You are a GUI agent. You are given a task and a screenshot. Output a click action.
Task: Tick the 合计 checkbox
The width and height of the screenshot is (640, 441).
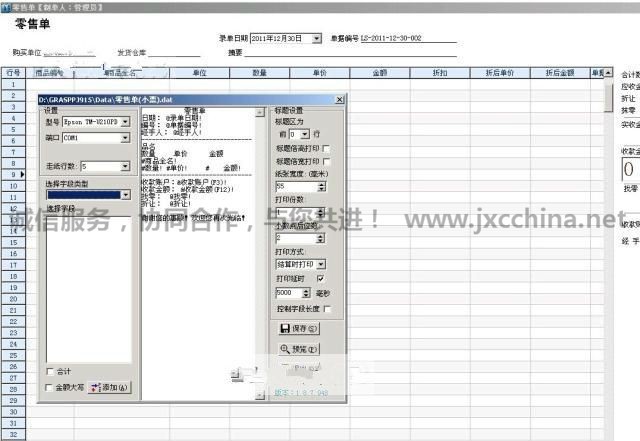coord(49,371)
